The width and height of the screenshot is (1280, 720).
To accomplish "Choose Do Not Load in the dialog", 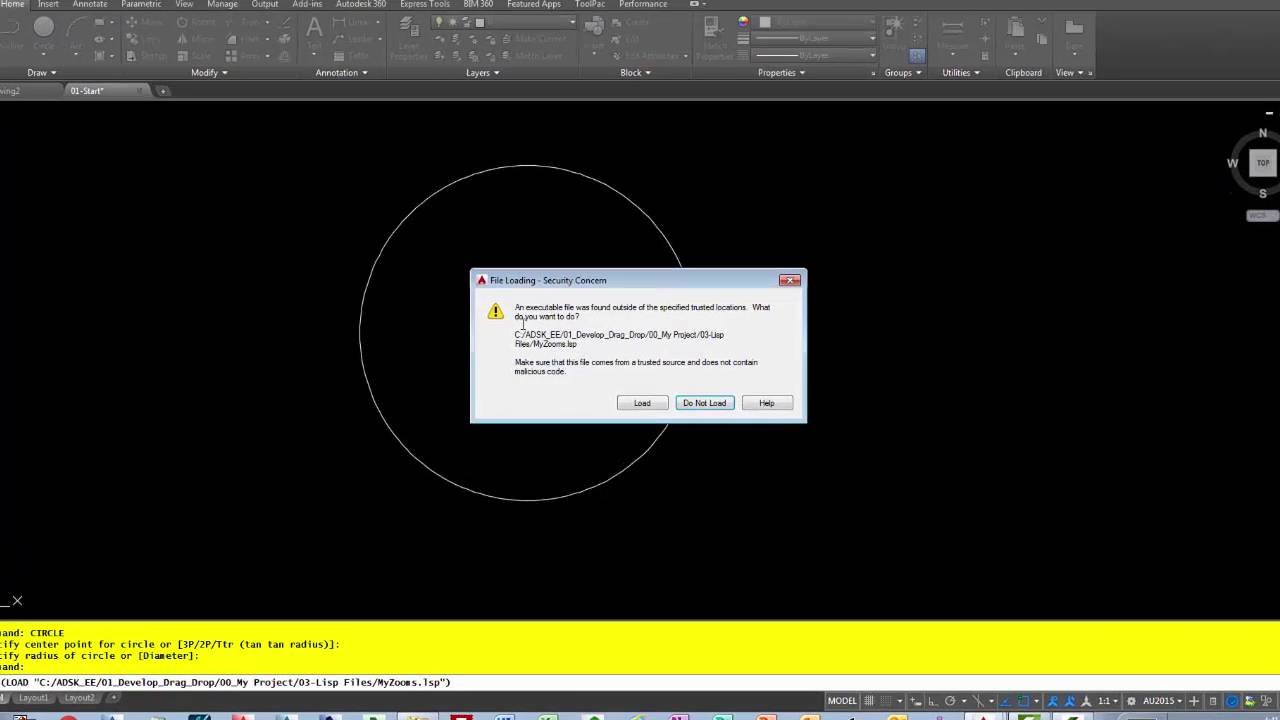I will click(705, 403).
